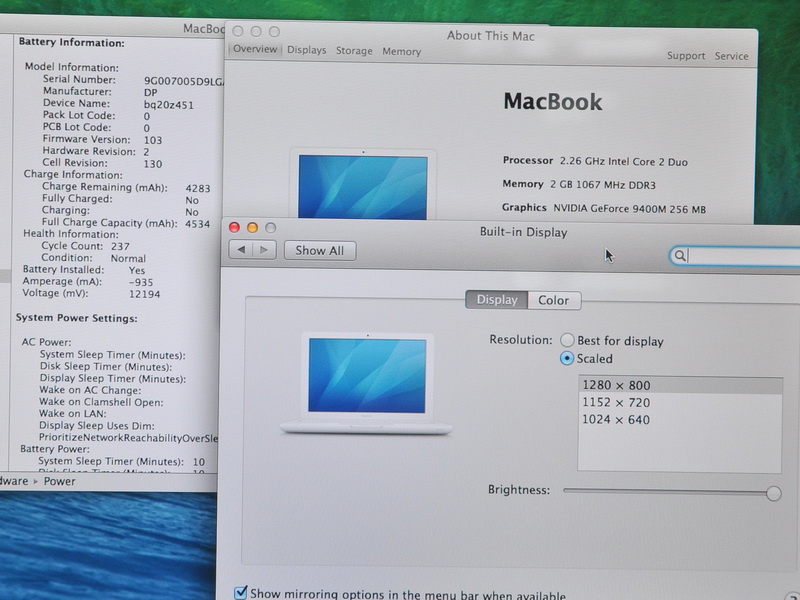The width and height of the screenshot is (800, 600).
Task: Click the Display Sleep Uses Dim row
Action: (x=96, y=426)
